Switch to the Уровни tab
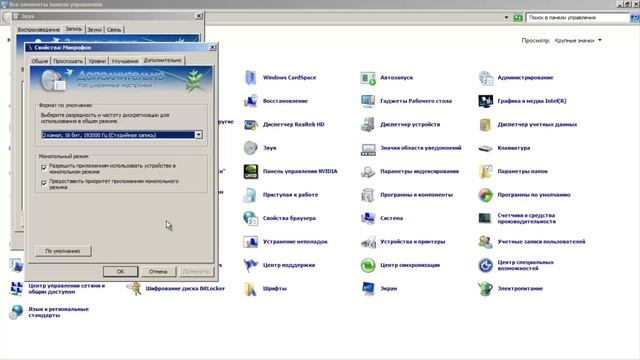 (97, 61)
